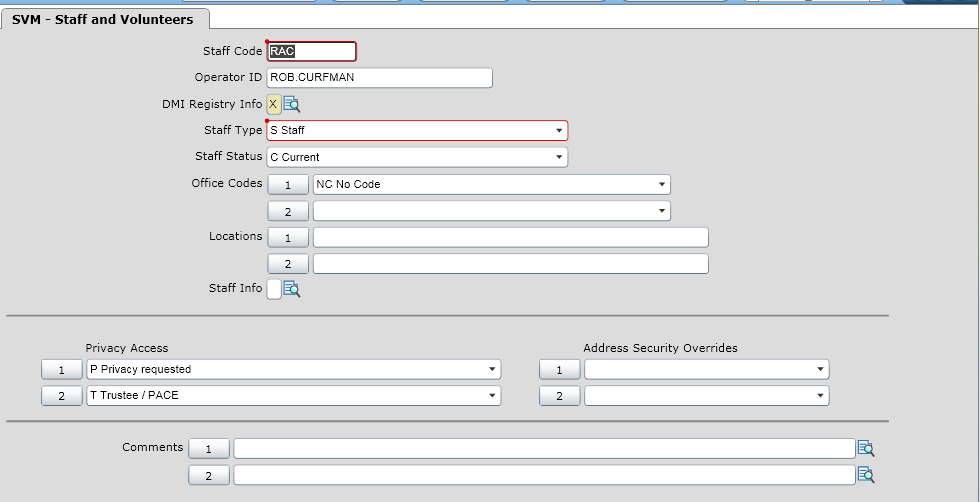
Task: Click the Comments row 2 button
Action: (x=209, y=476)
